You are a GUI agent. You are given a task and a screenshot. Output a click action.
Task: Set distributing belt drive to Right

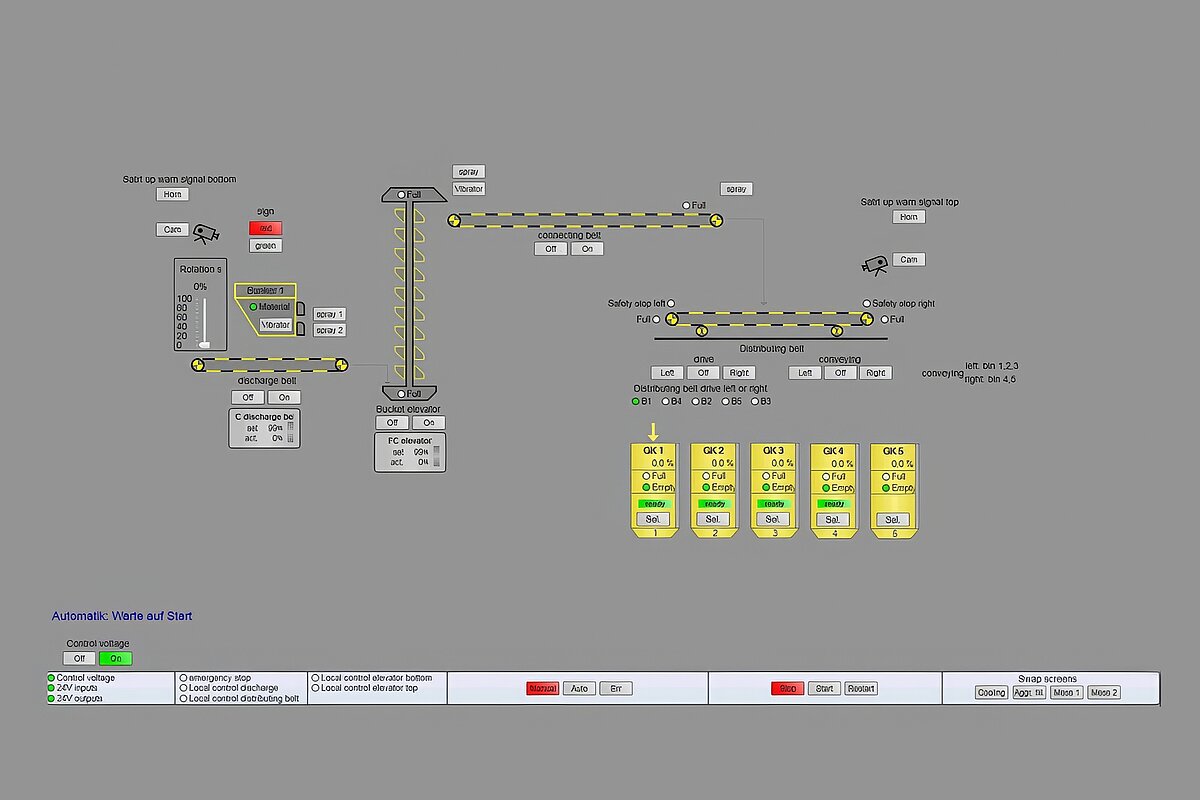point(739,373)
